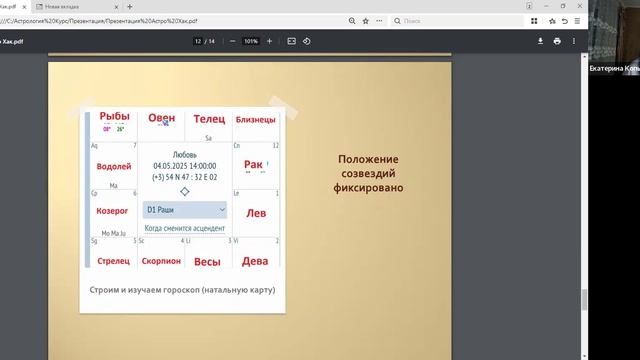
Task: Click the zoom magnifier in the address bar
Action: pos(352,21)
